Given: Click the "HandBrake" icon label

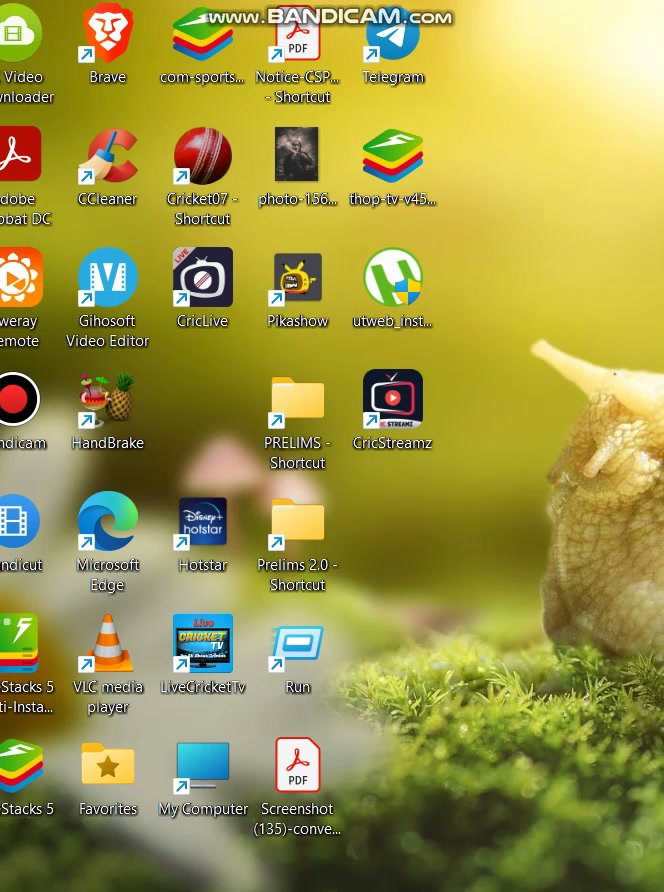Looking at the screenshot, I should click(x=108, y=443).
